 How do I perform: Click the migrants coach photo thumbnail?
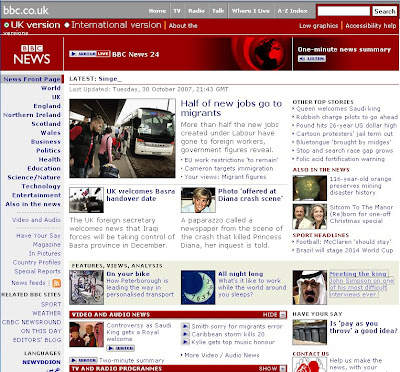tap(122, 138)
